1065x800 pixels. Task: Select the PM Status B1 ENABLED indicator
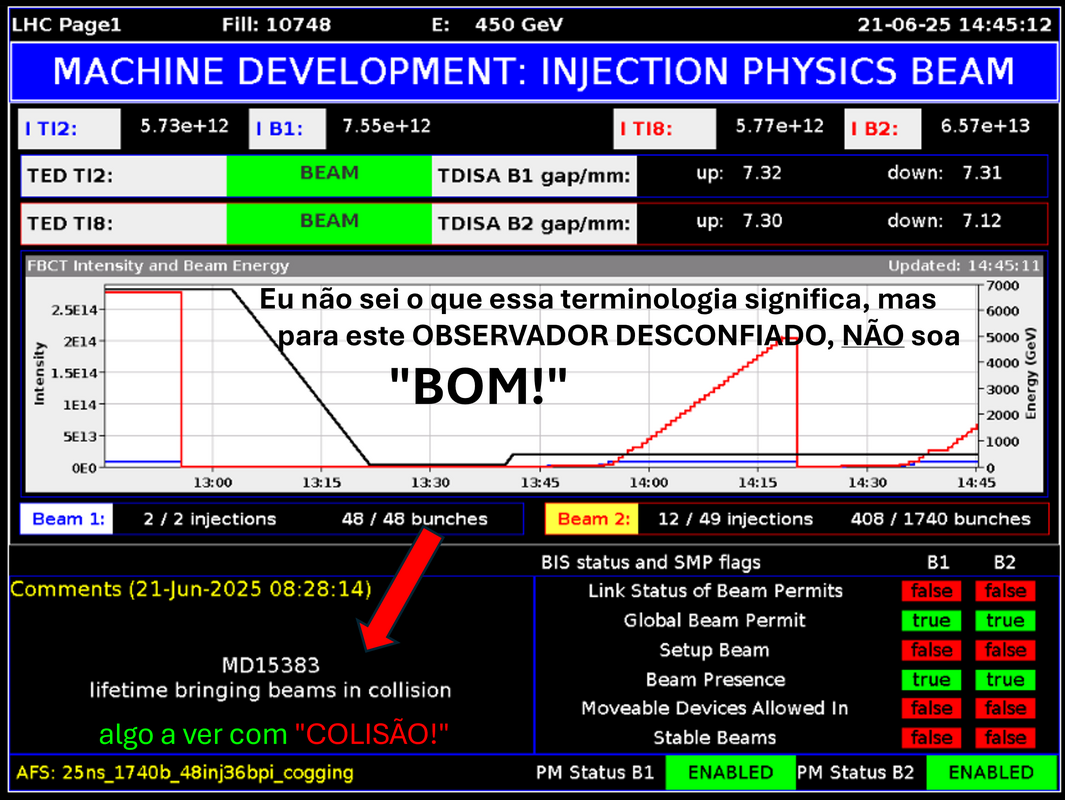click(729, 773)
